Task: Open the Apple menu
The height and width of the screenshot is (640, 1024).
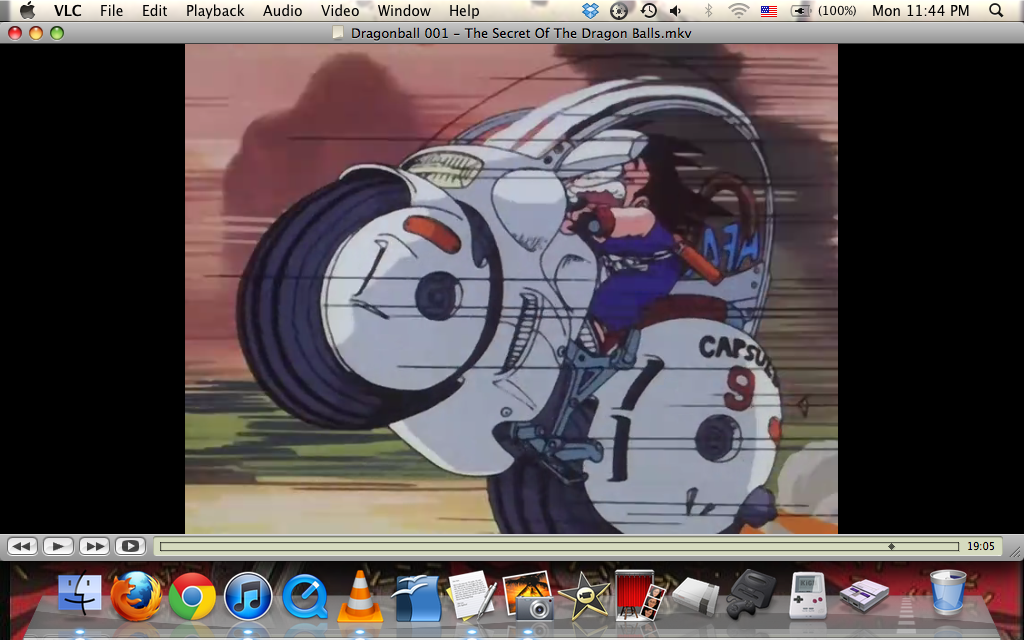Action: (27, 10)
